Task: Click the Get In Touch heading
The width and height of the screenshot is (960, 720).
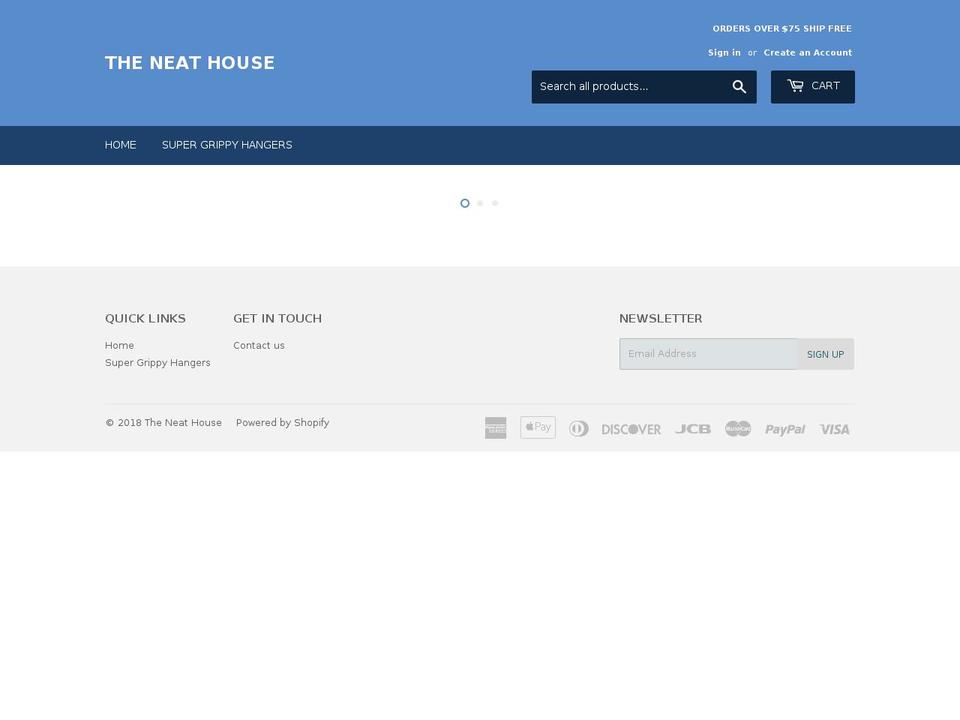Action: (x=277, y=318)
